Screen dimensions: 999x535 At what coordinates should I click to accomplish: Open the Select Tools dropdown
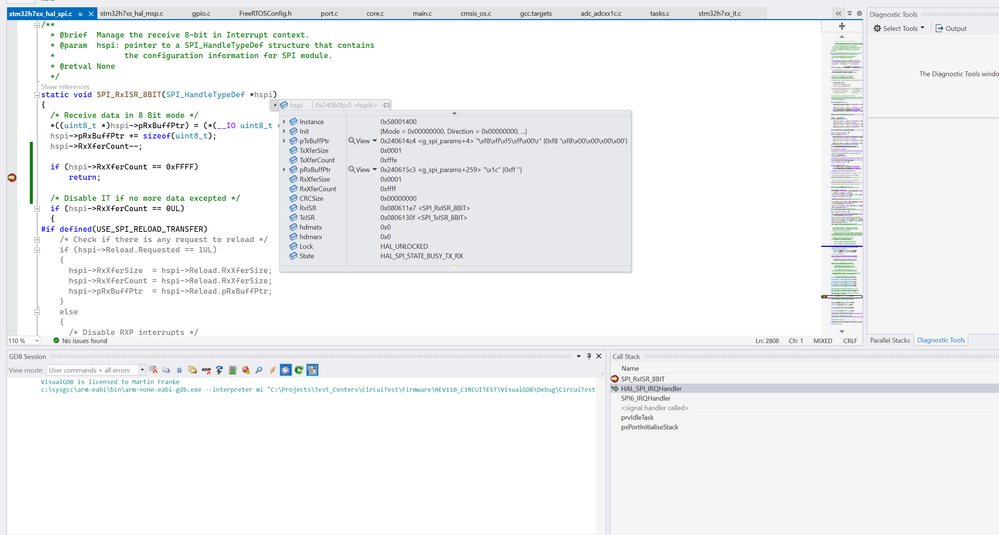pyautogui.click(x=898, y=28)
